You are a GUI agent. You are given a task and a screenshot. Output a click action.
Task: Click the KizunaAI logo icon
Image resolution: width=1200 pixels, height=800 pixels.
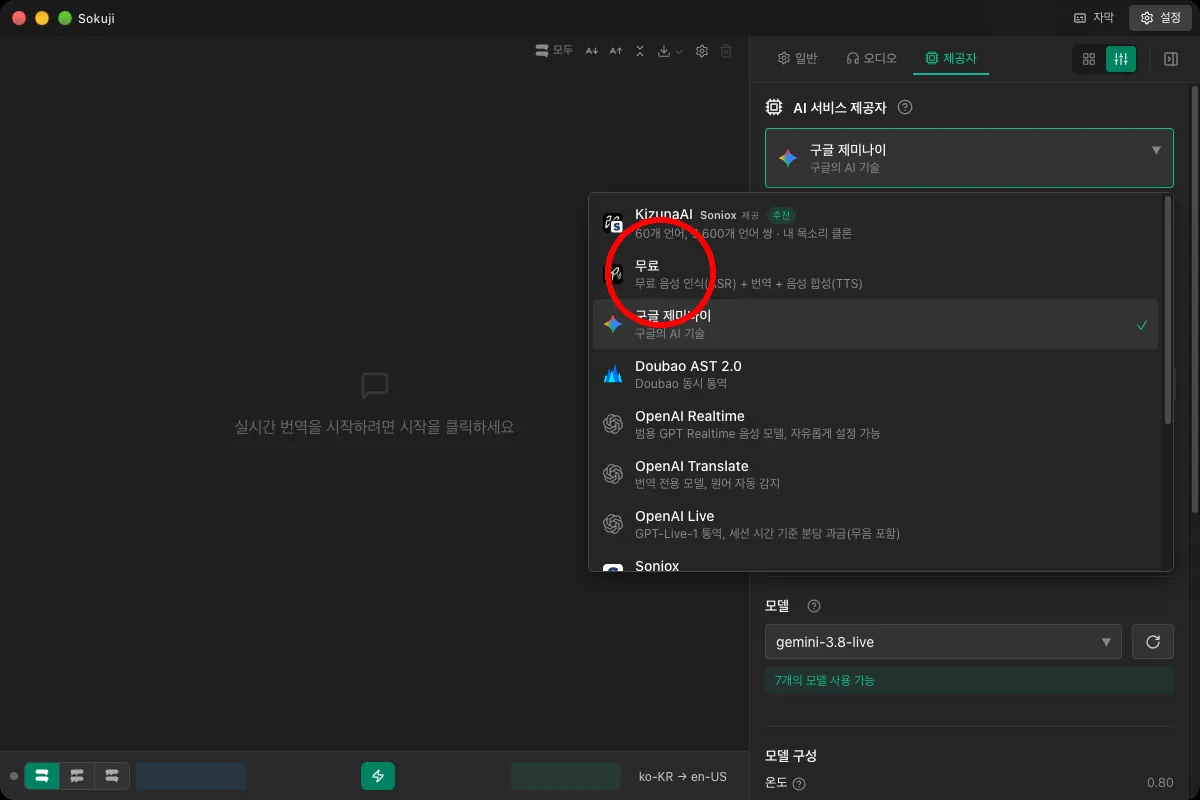pos(613,224)
